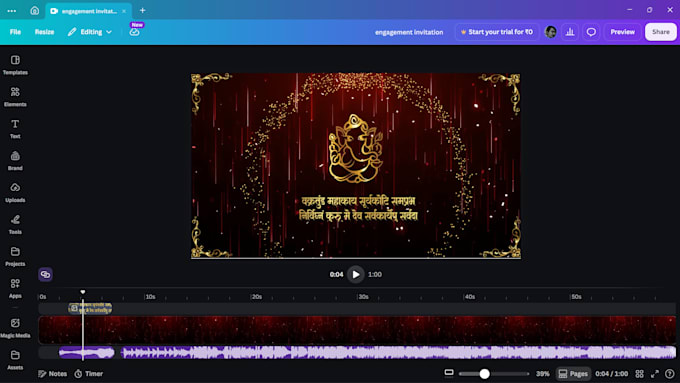Select the Sanskrit text clip in timeline

[90, 308]
